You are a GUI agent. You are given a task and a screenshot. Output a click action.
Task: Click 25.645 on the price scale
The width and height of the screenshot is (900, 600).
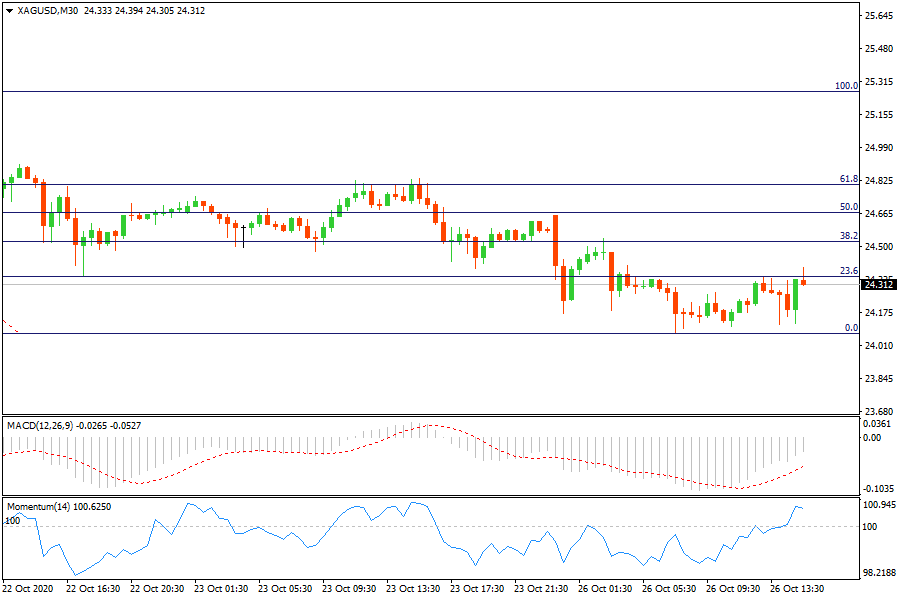[x=878, y=16]
